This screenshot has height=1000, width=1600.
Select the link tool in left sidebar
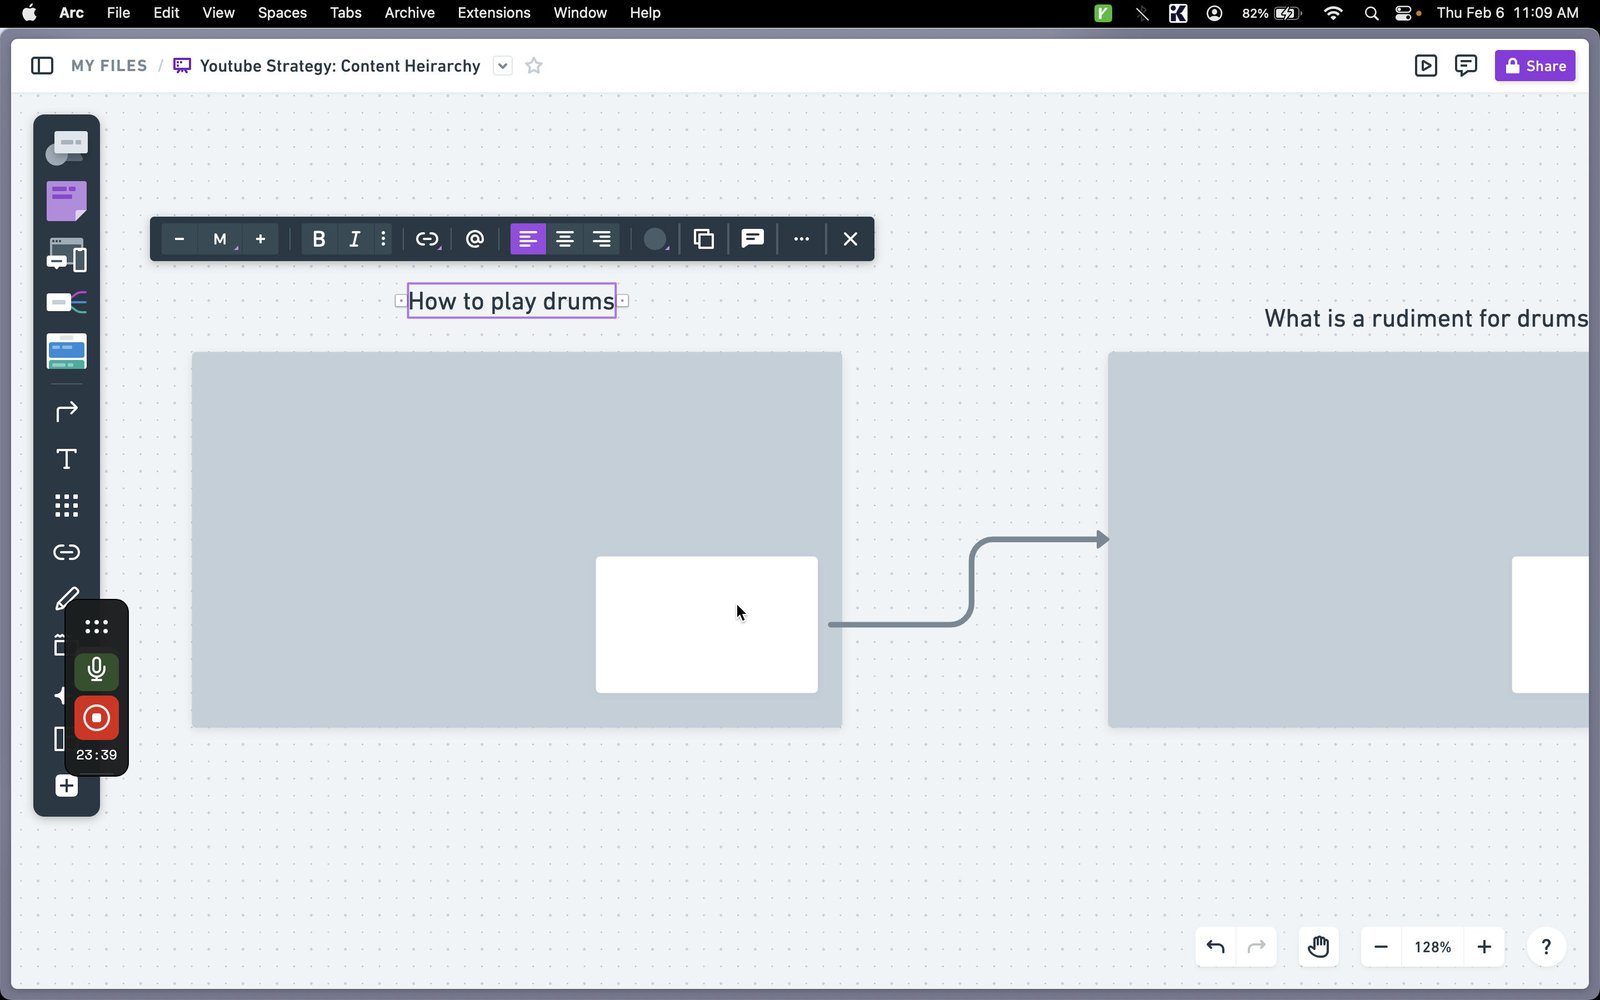(x=66, y=552)
